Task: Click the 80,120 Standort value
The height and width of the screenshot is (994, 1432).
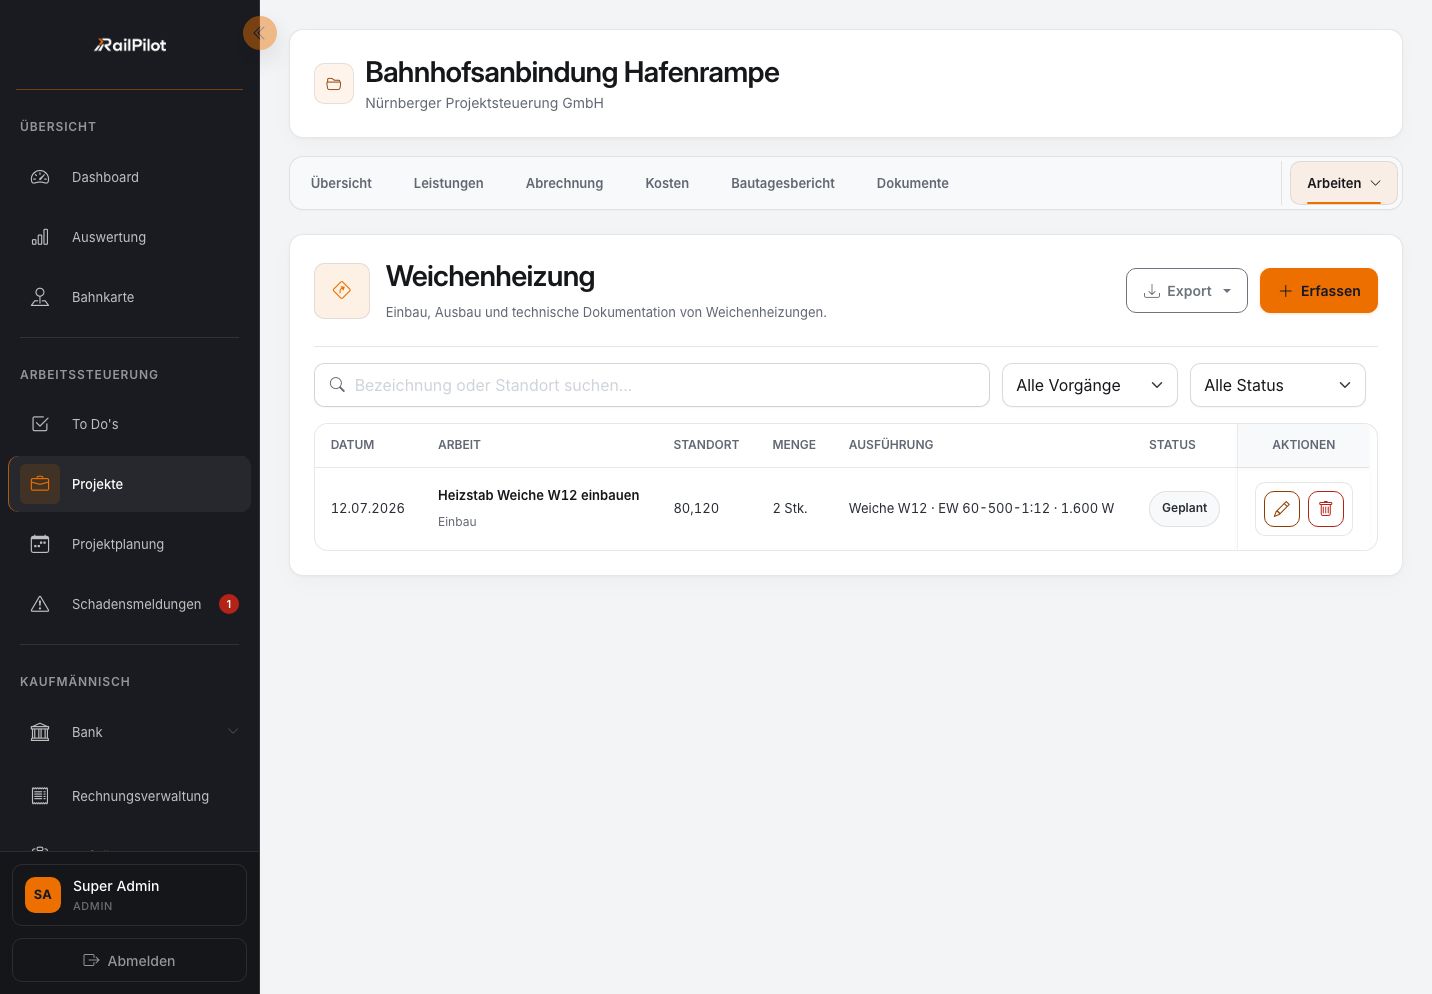Action: coord(696,508)
